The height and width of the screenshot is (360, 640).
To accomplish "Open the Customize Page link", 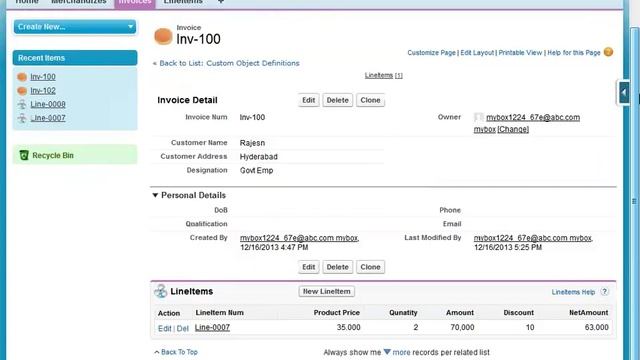I will pyautogui.click(x=431, y=53).
